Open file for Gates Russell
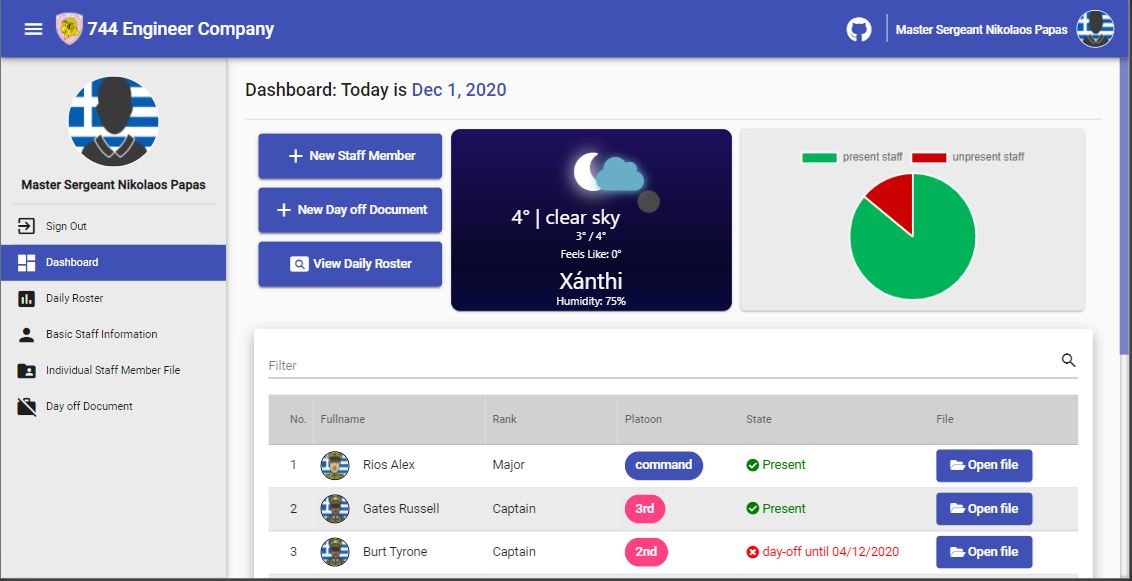The image size is (1132, 581). tap(984, 509)
